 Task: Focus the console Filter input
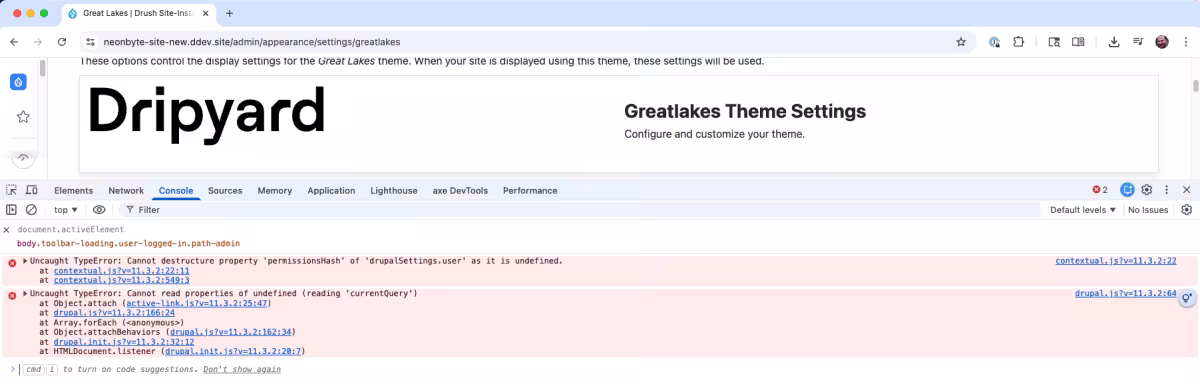pyautogui.click(x=580, y=210)
